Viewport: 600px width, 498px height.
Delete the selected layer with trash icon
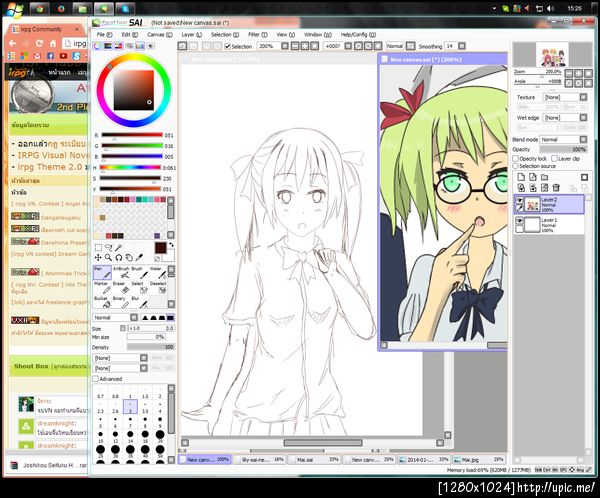pos(556,188)
